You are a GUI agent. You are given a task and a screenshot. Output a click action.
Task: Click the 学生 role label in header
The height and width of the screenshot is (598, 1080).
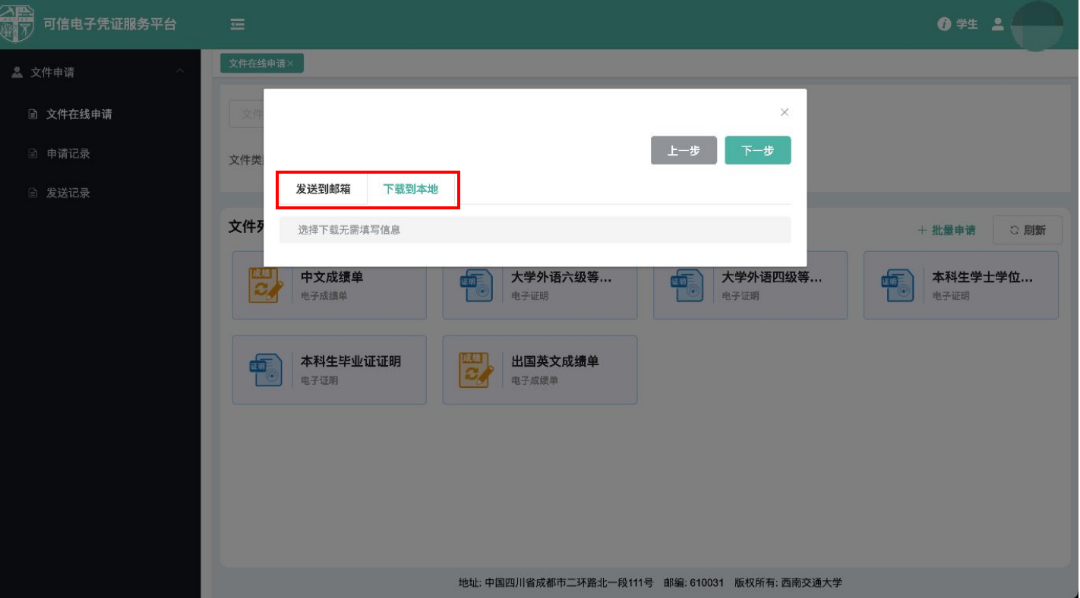(x=967, y=24)
